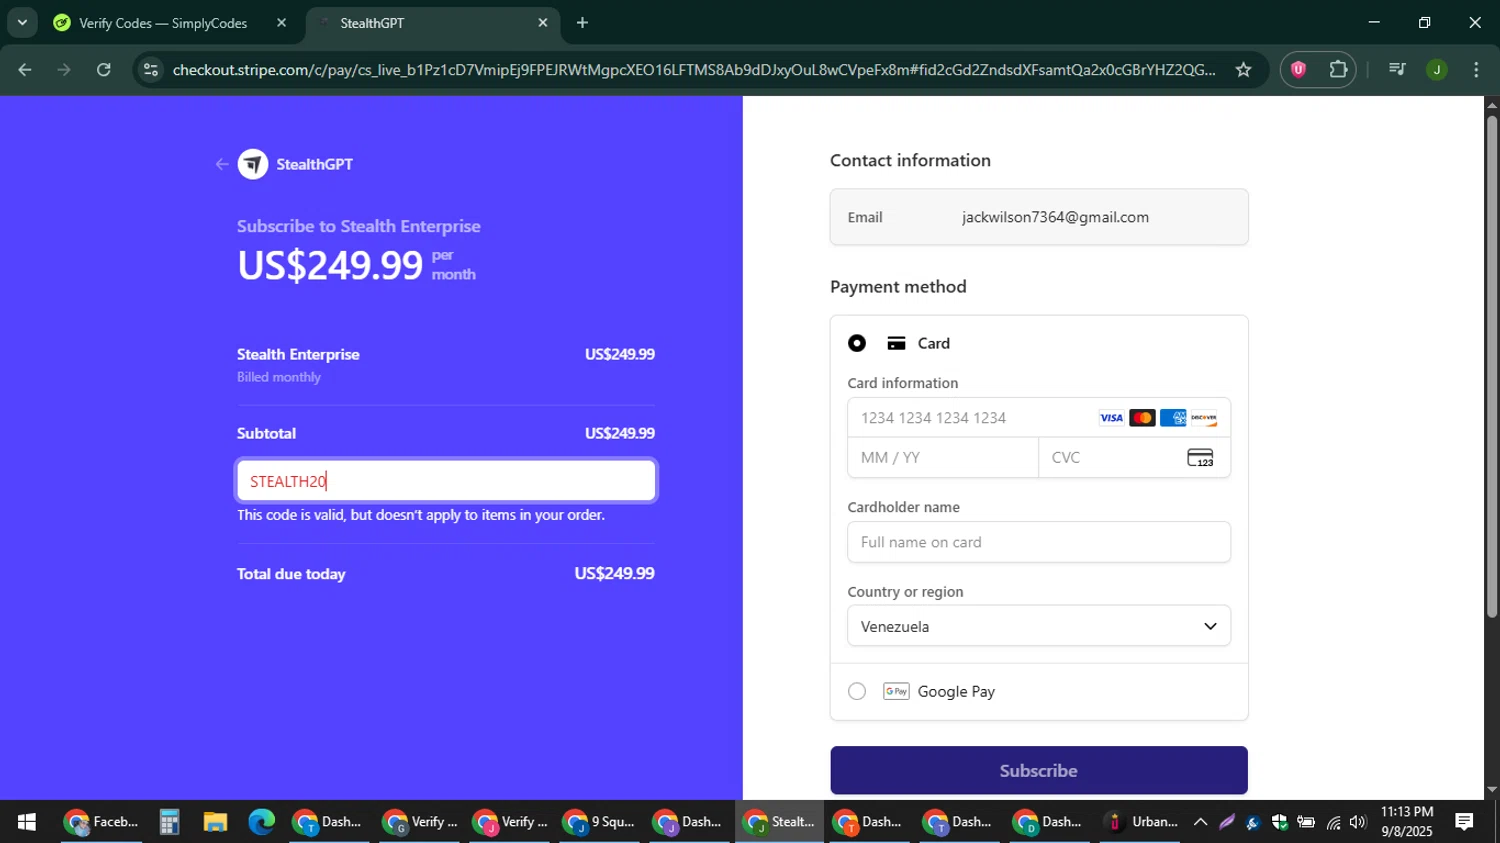Image resolution: width=1500 pixels, height=843 pixels.
Task: Close the StealthGPT tab
Action: click(x=543, y=22)
